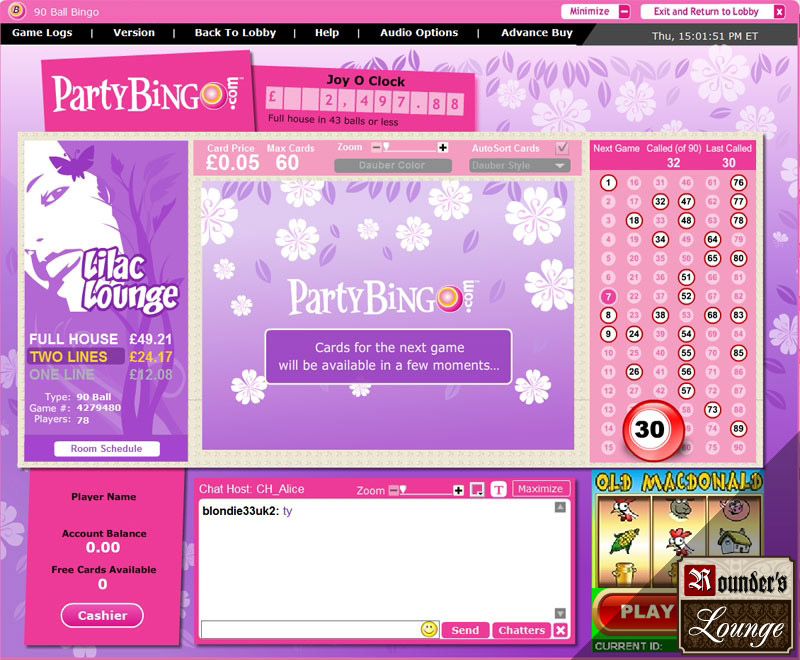The image size is (800, 660).
Task: Click chat message from blondie33uk2
Action: pyautogui.click(x=247, y=511)
